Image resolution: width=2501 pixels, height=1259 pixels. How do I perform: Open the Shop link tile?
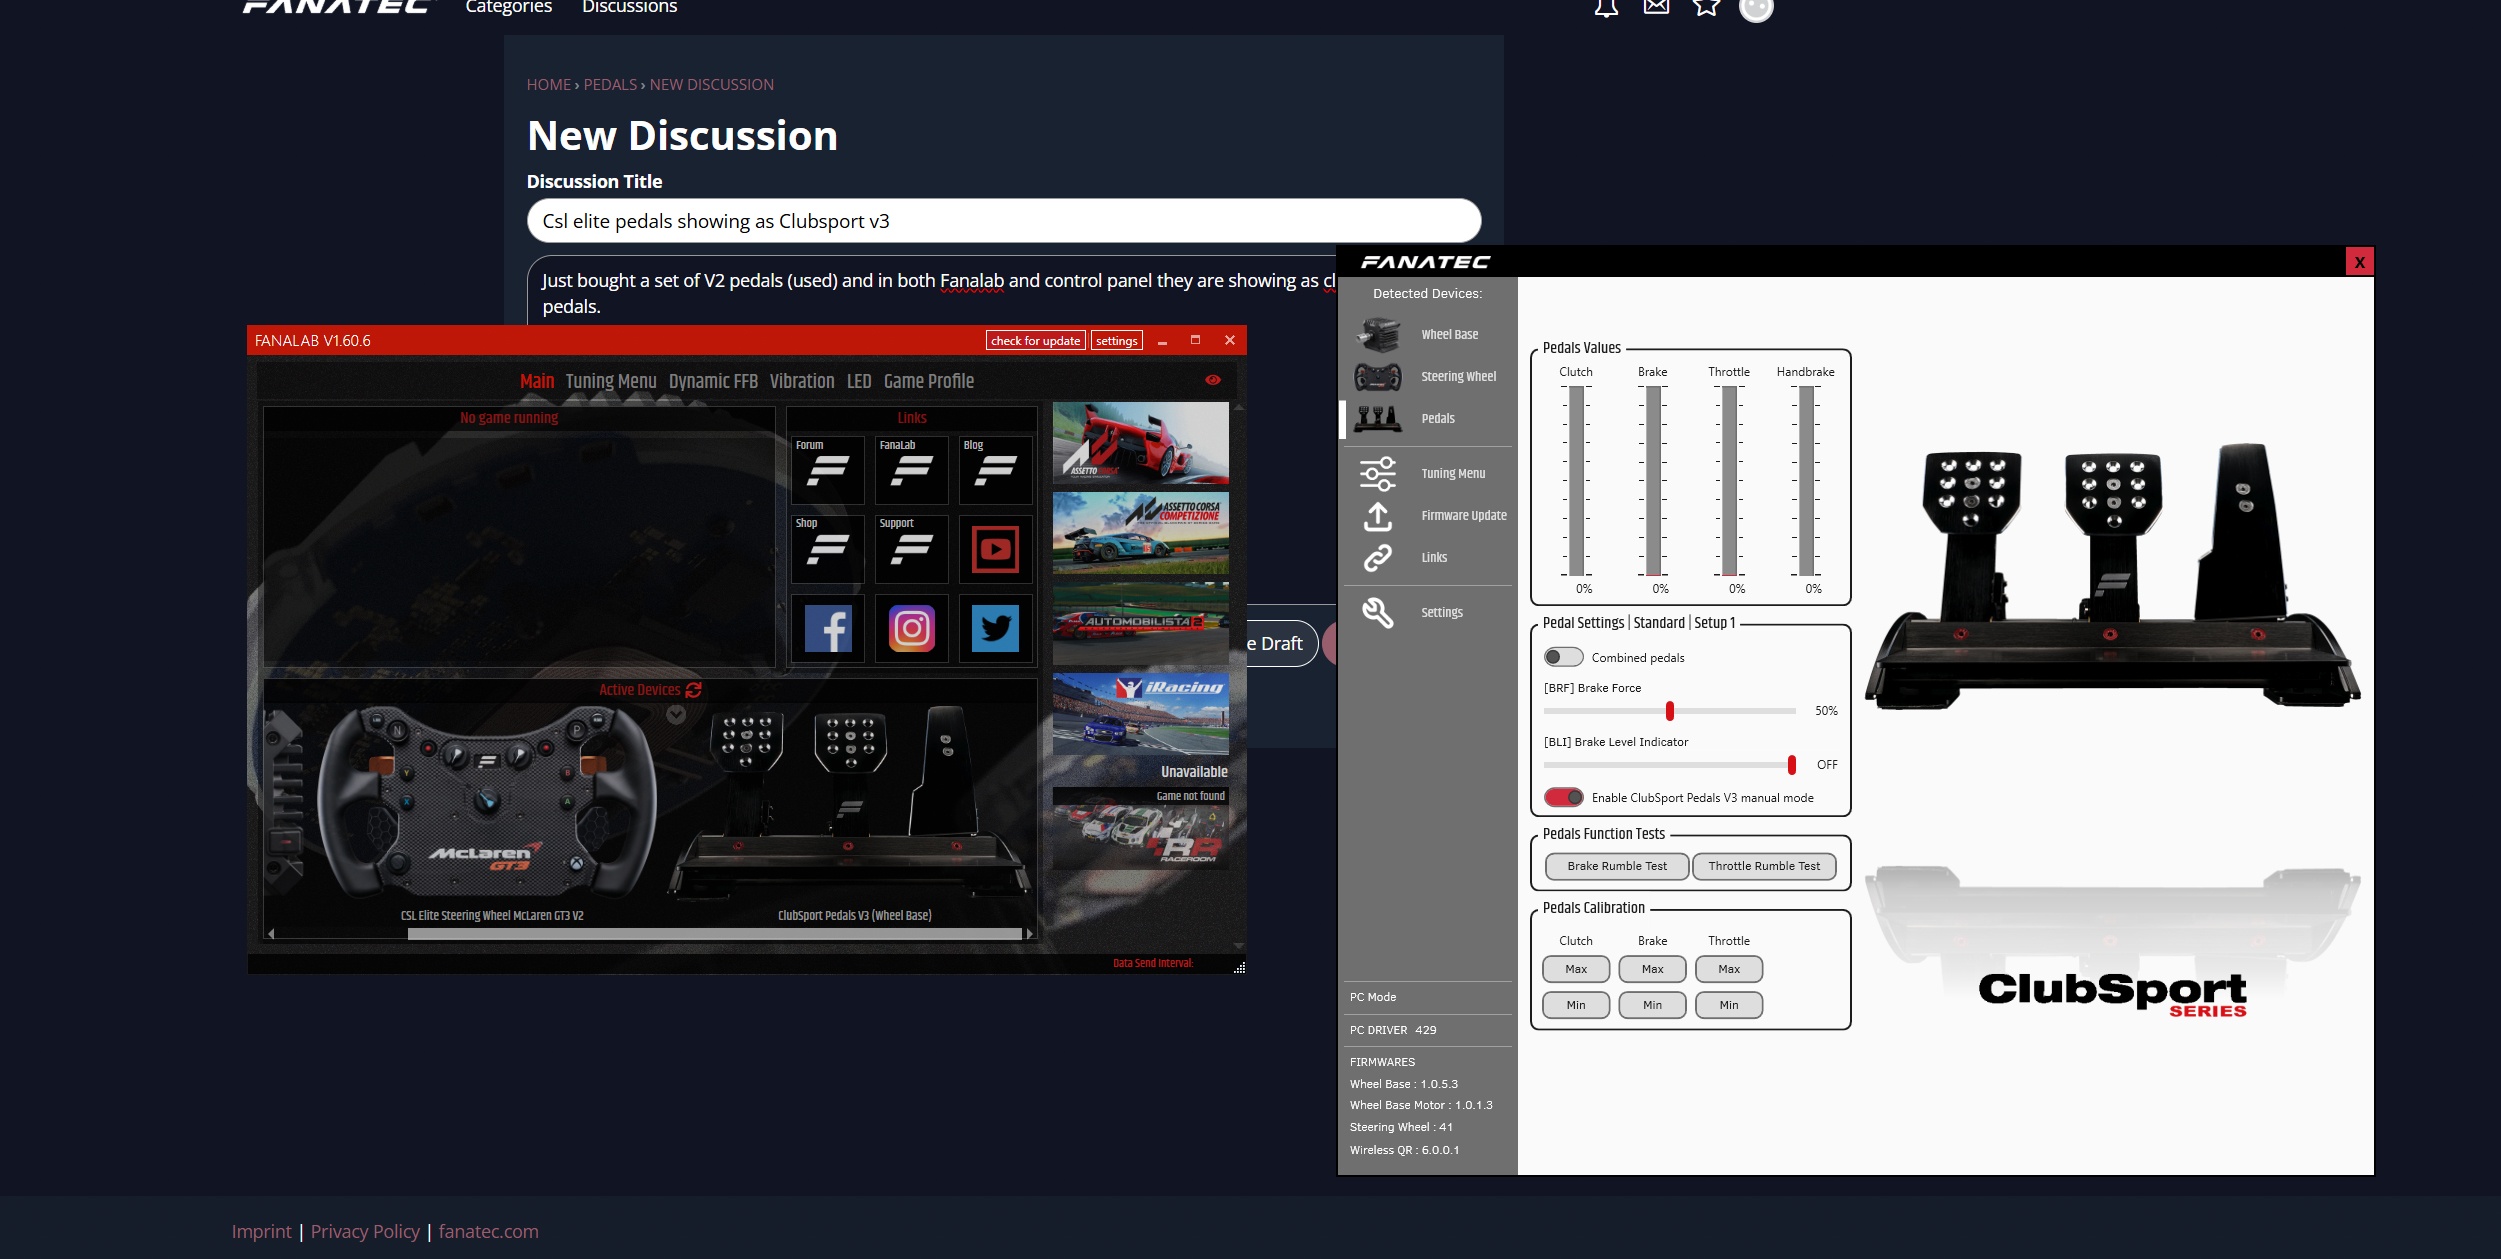click(828, 548)
